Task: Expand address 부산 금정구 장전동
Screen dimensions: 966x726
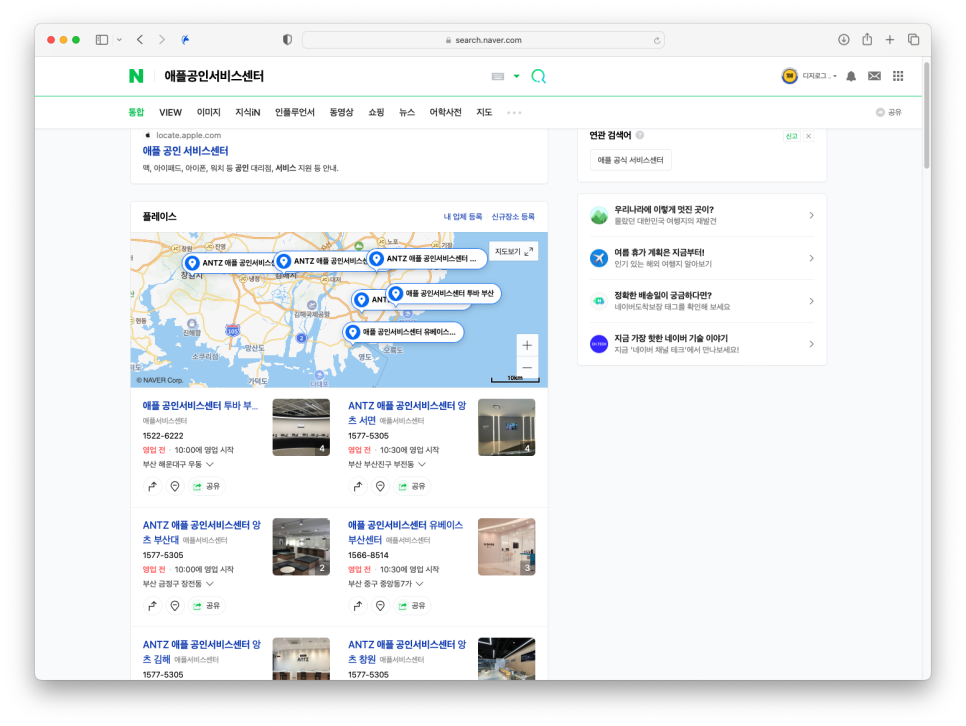Action: pyautogui.click(x=178, y=584)
